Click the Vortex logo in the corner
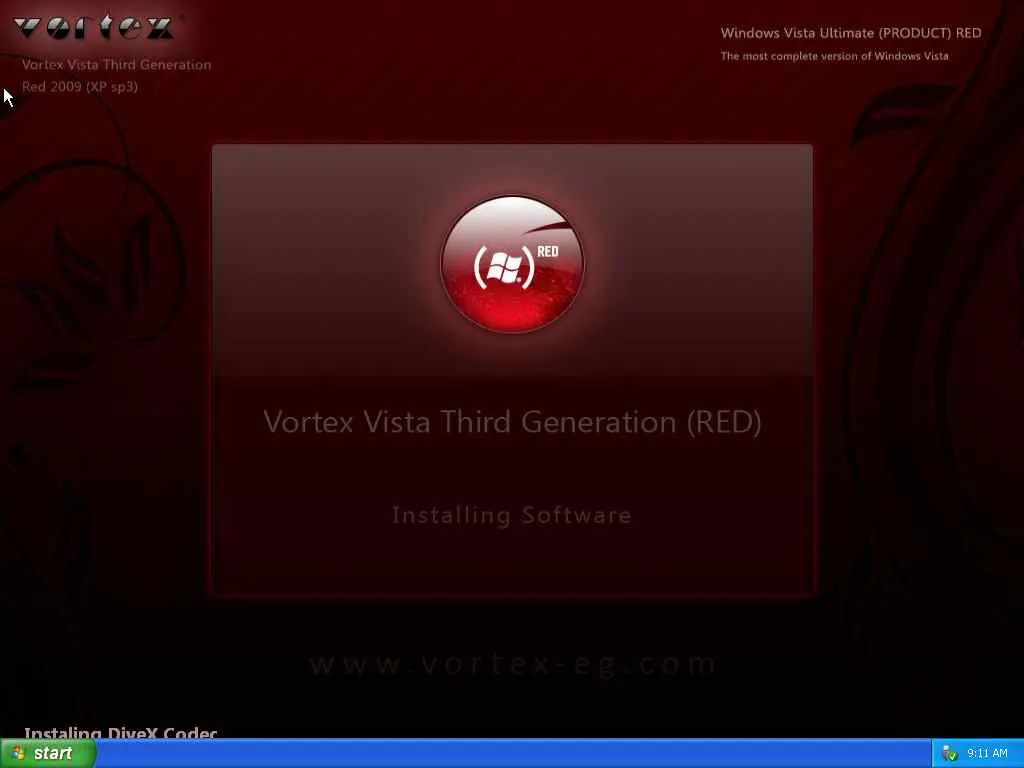 (x=93, y=27)
